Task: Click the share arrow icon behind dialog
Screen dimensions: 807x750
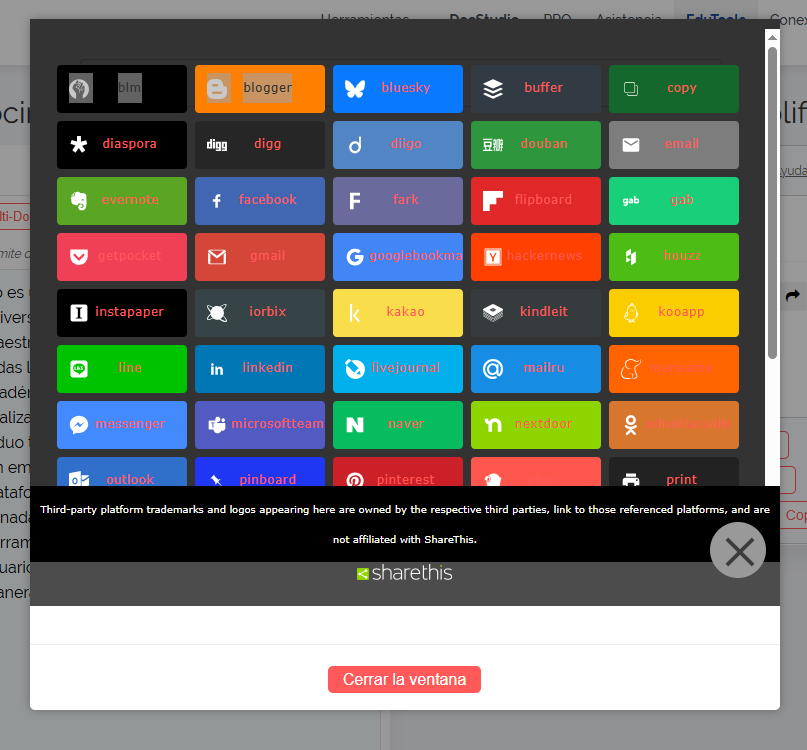Action: pyautogui.click(x=793, y=295)
